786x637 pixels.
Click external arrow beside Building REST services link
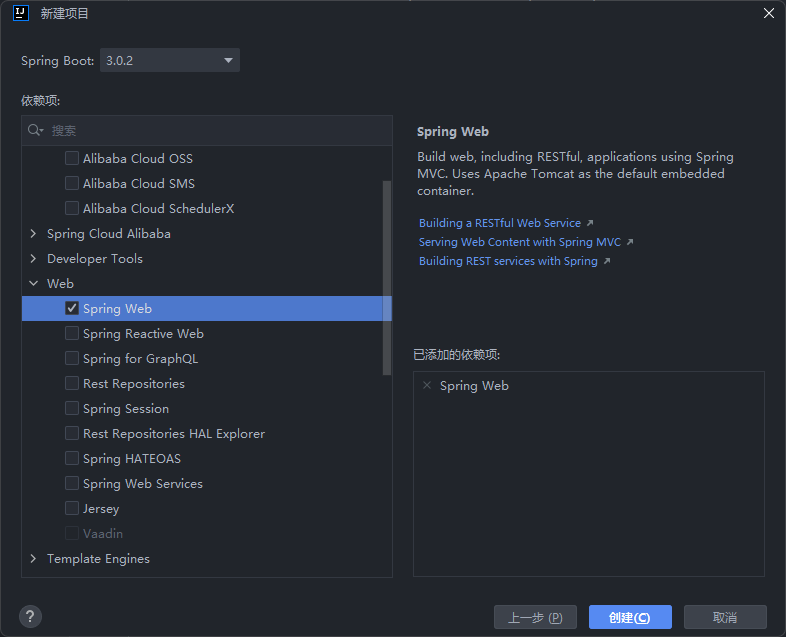[x=607, y=261]
